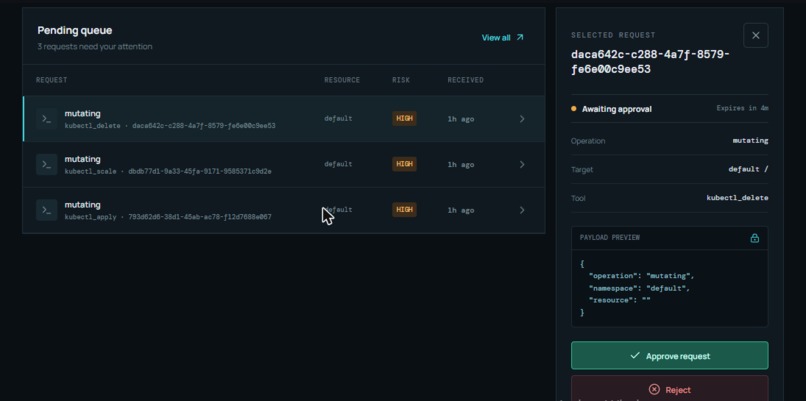
Task: Click terminal icon of kubectl_apply request
Action: [46, 210]
